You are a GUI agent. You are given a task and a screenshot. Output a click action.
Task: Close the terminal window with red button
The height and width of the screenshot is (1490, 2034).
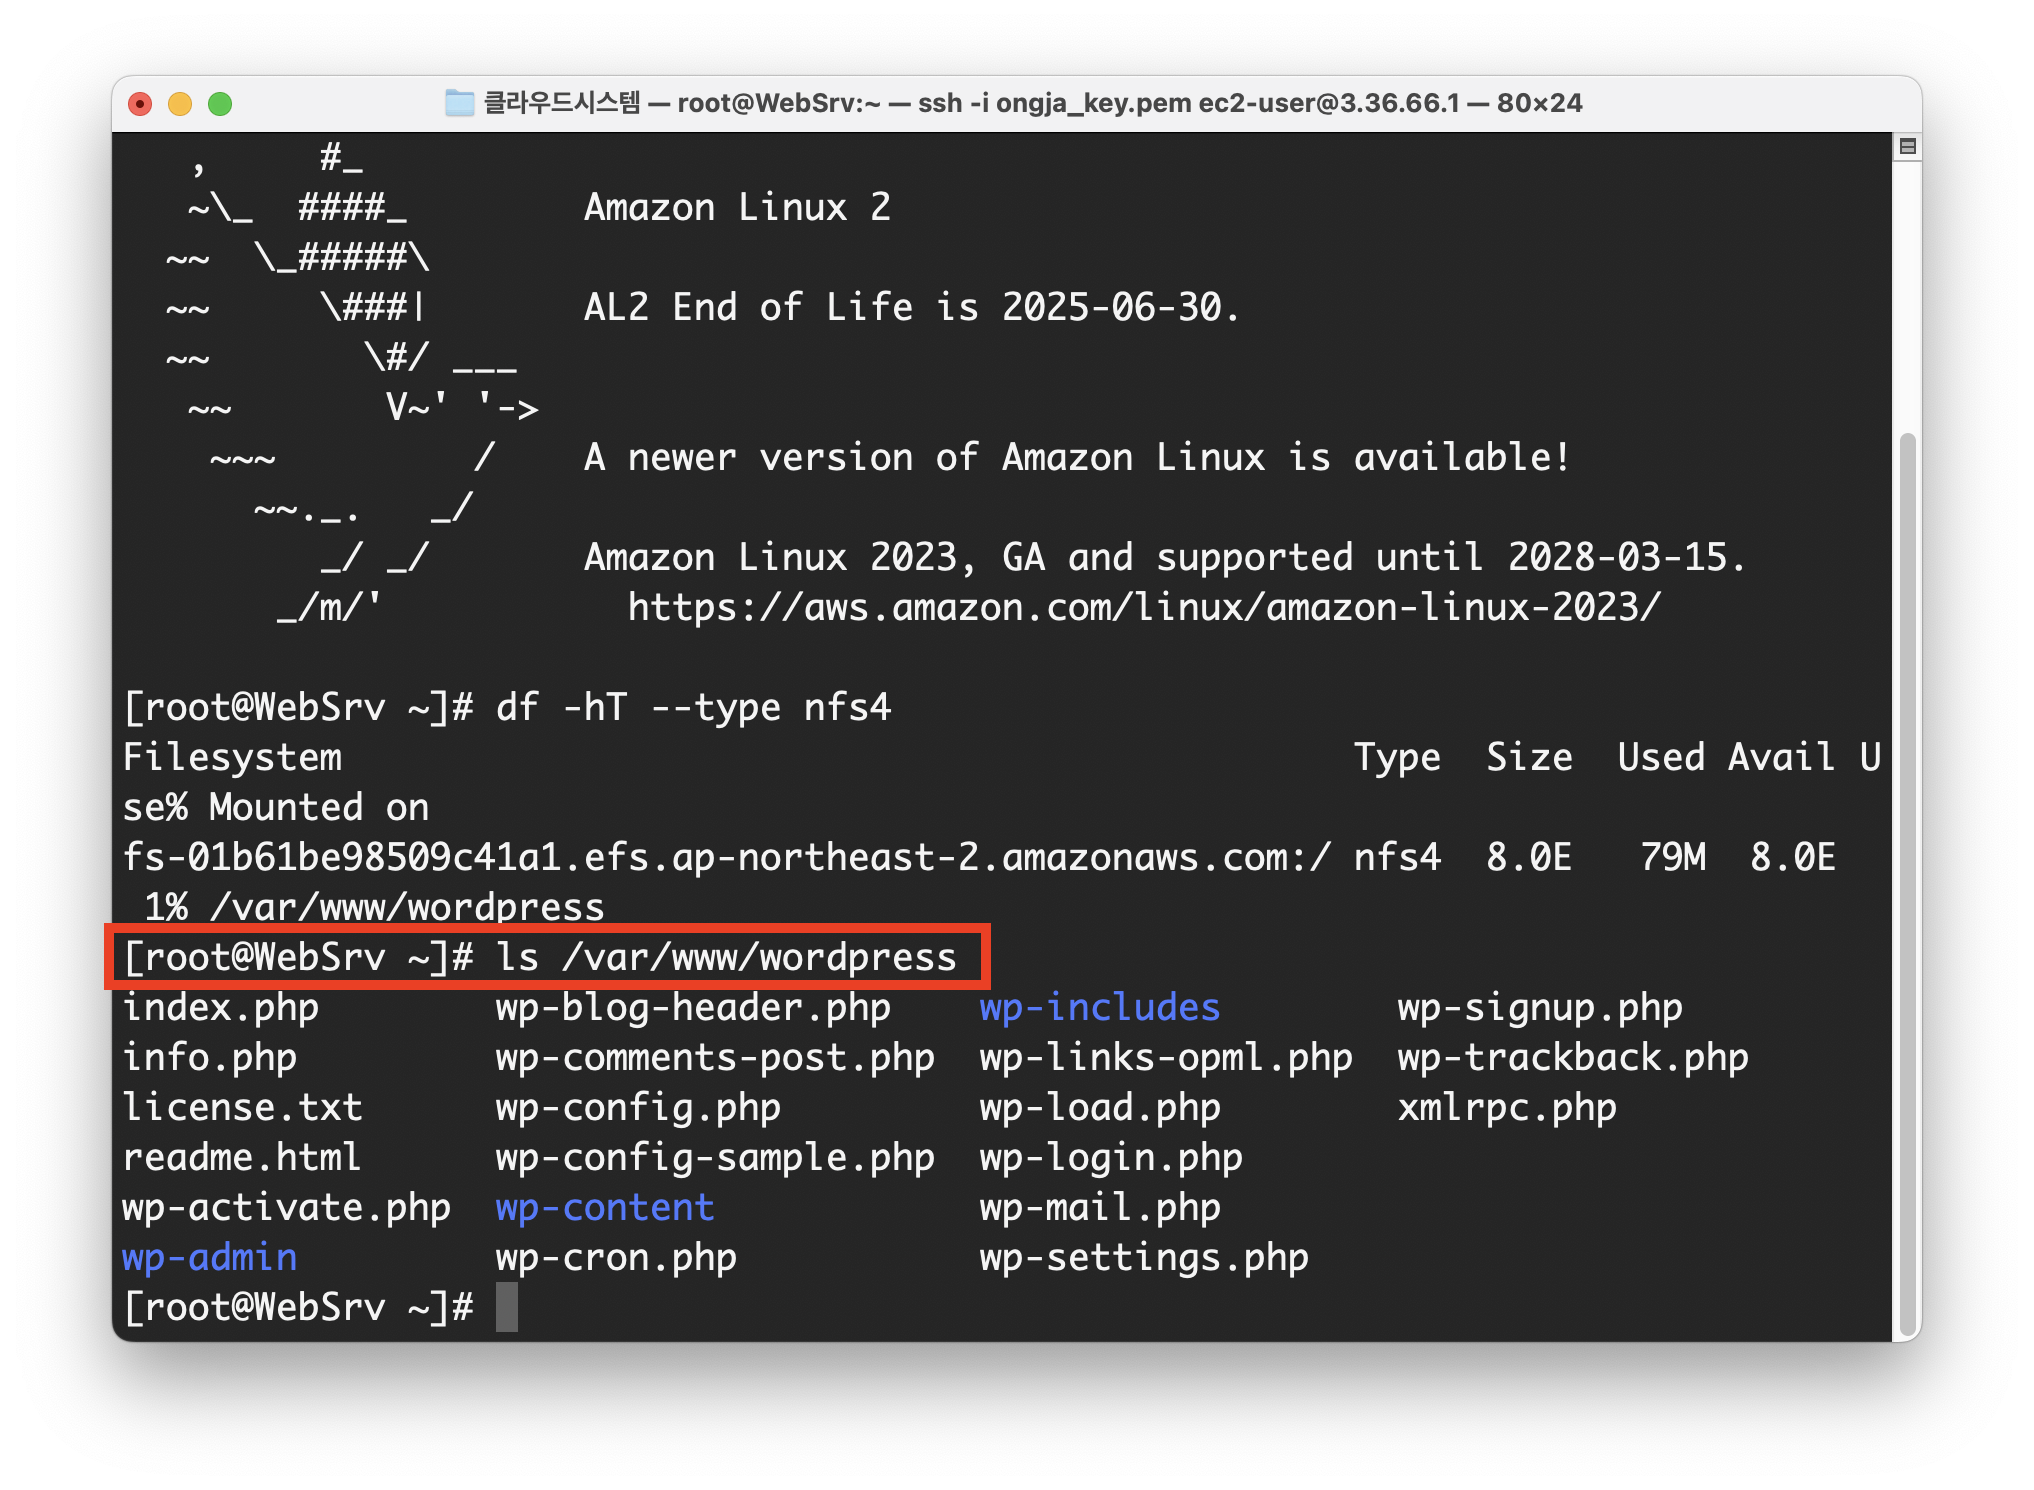[x=140, y=104]
